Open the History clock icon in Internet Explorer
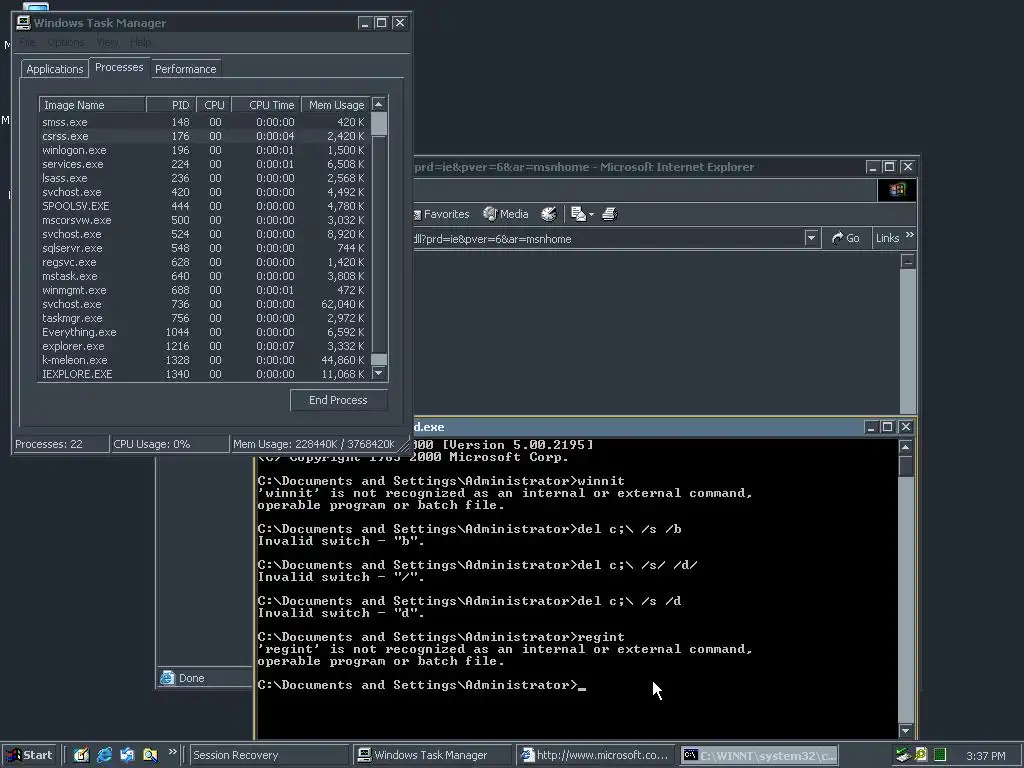 point(549,214)
